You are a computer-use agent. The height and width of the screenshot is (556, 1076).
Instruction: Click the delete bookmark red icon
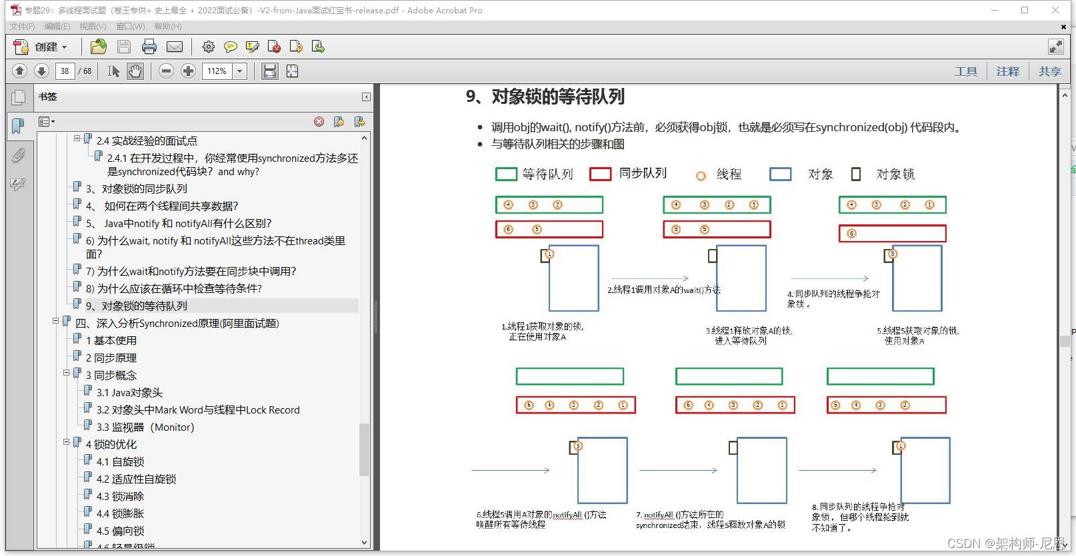319,121
